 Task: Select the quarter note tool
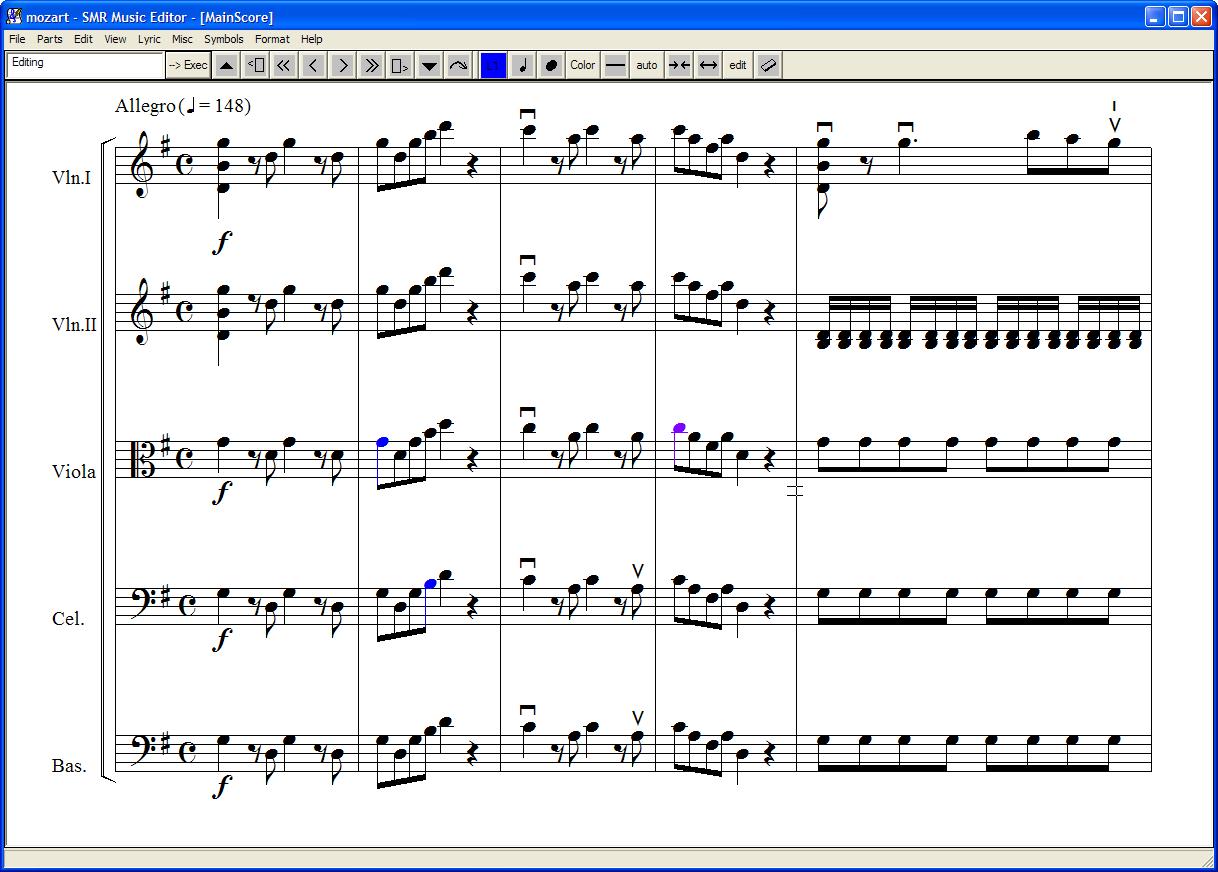click(x=522, y=65)
